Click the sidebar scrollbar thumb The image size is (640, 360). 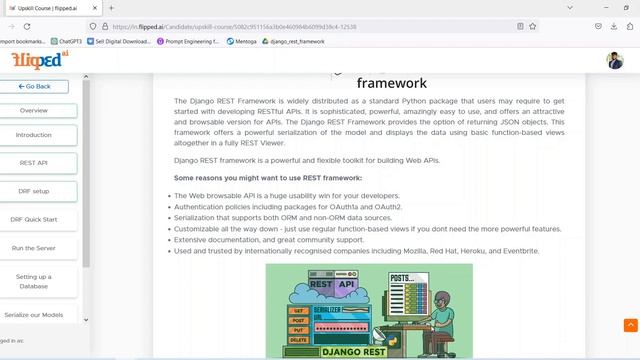tap(86, 173)
